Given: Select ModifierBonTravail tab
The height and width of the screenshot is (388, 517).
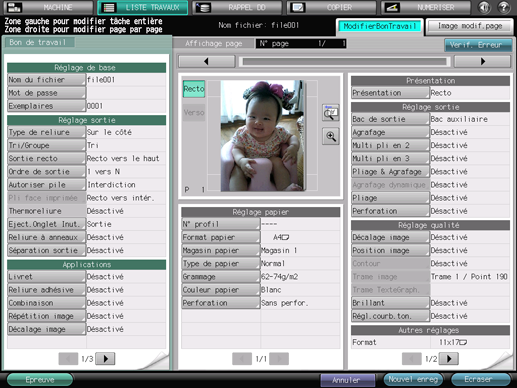Looking at the screenshot, I should [380, 26].
